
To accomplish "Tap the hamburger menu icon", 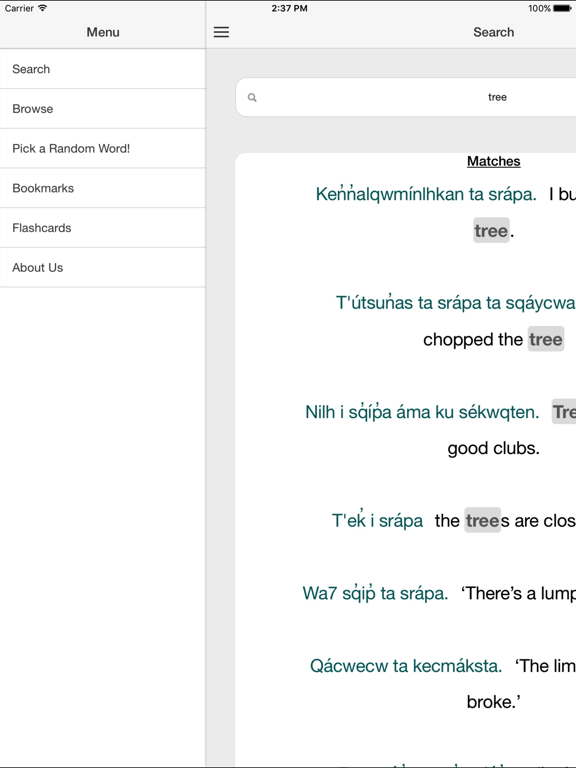I will pyautogui.click(x=221, y=32).
